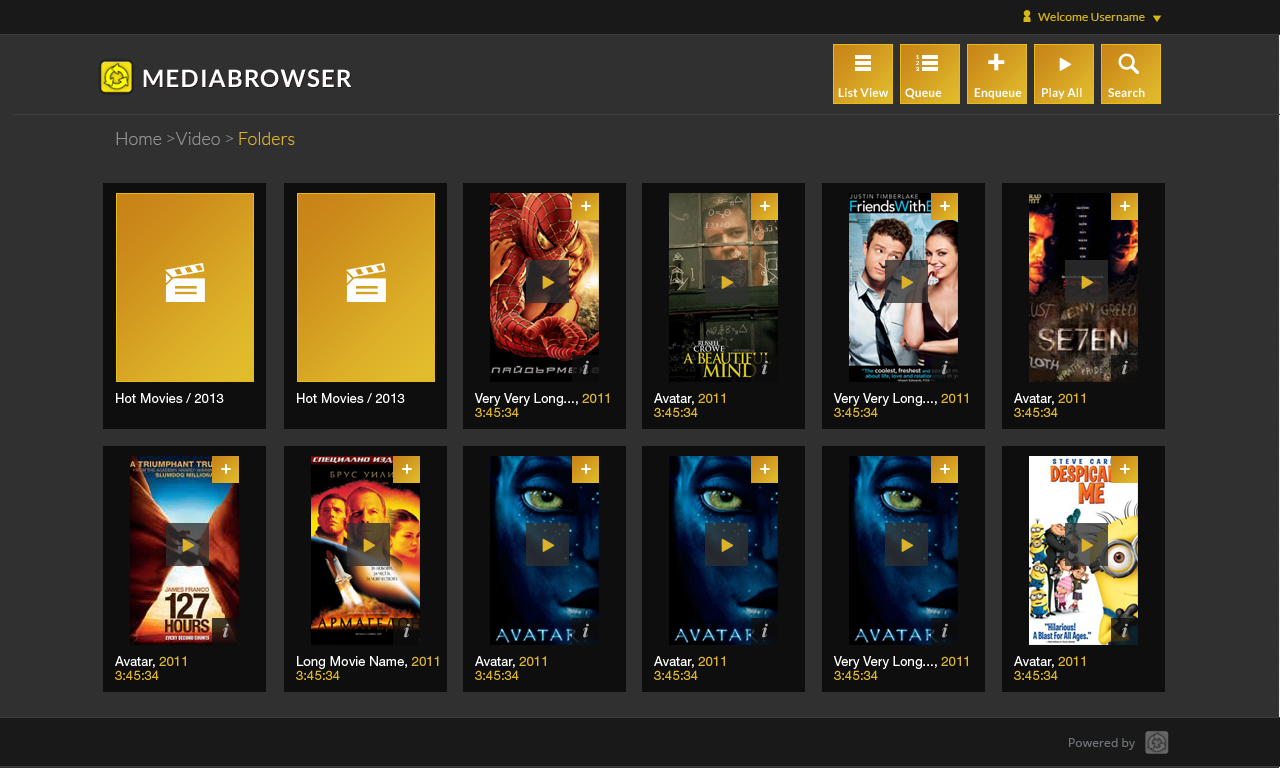Go to Home in the breadcrumb
Screen dimensions: 1280x768
point(138,139)
